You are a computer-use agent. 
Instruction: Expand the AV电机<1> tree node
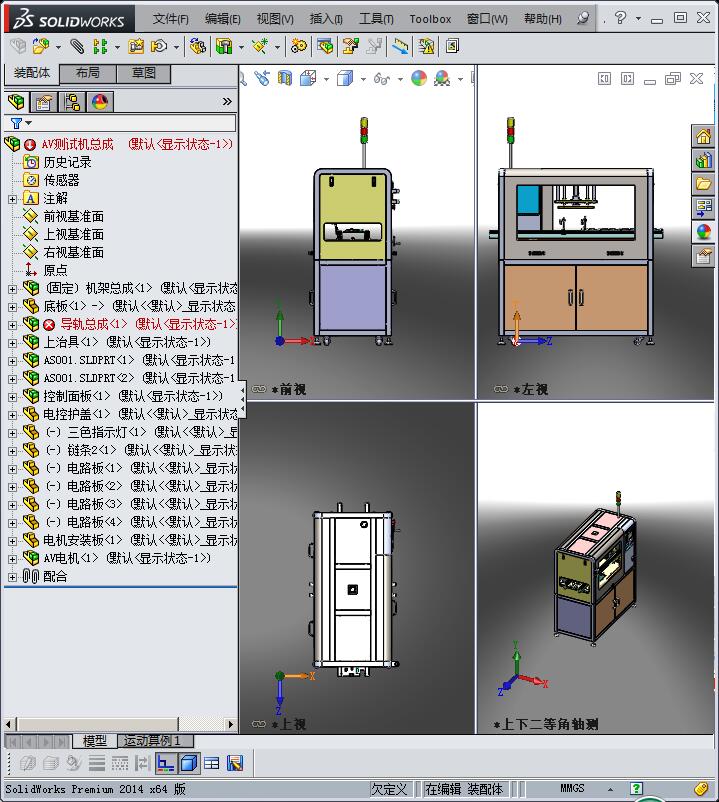(x=12, y=559)
